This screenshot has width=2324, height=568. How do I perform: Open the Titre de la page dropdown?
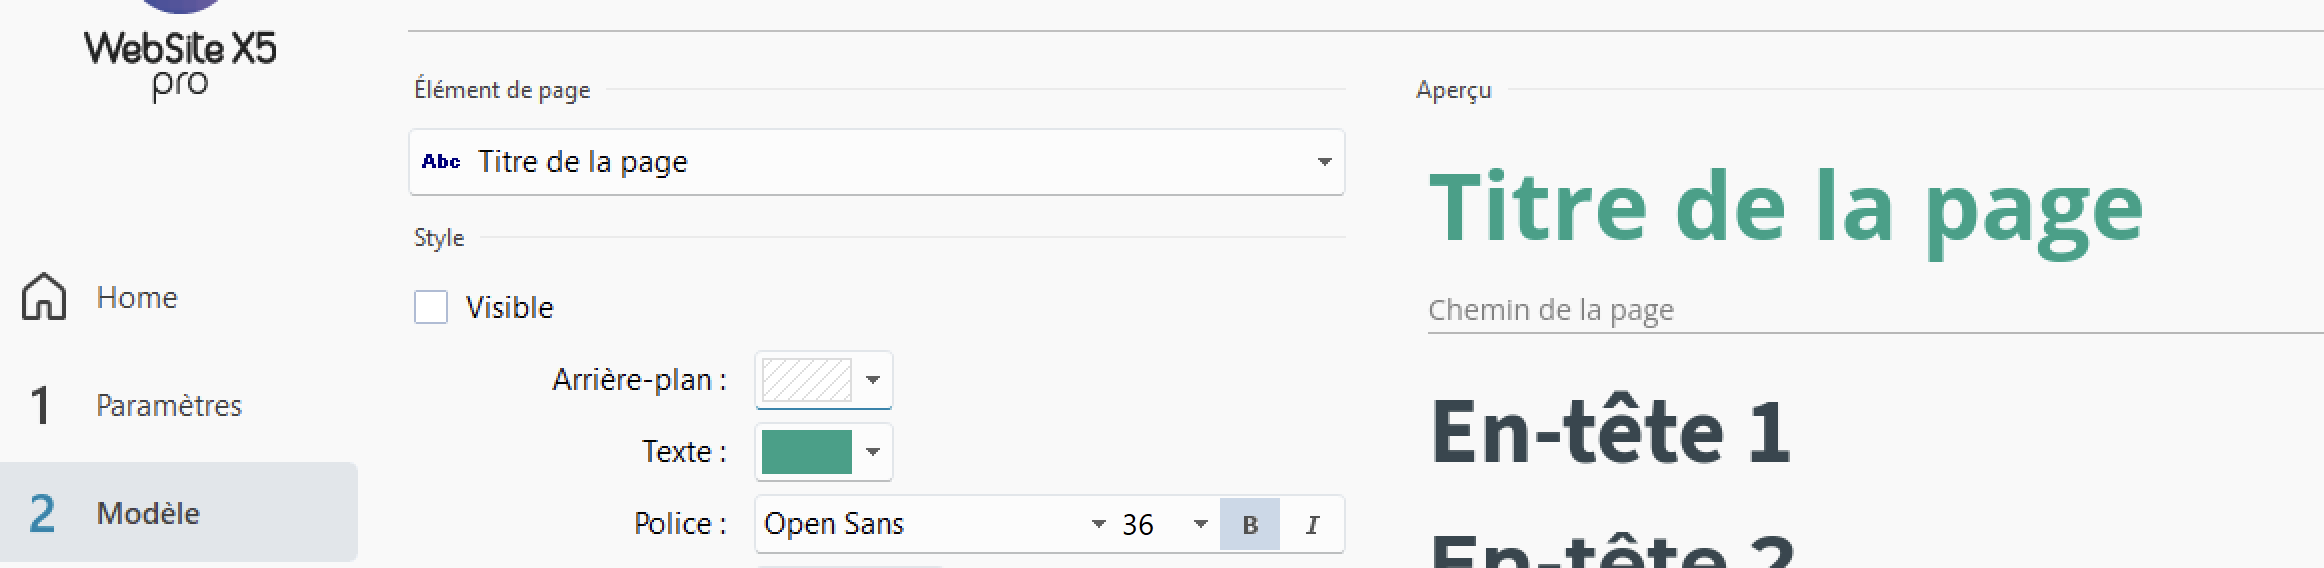point(877,162)
